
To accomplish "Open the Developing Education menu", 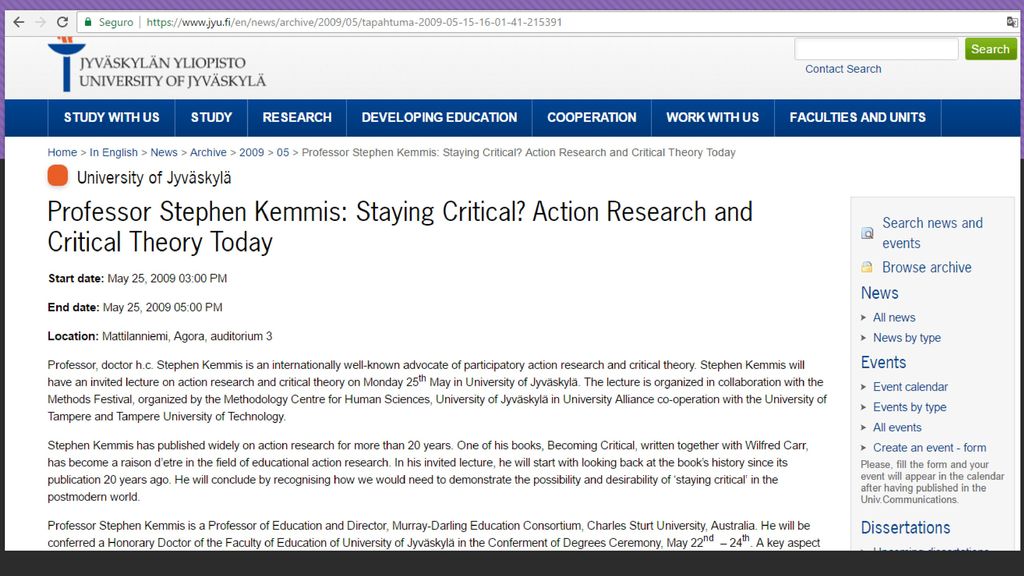I will (x=439, y=118).
